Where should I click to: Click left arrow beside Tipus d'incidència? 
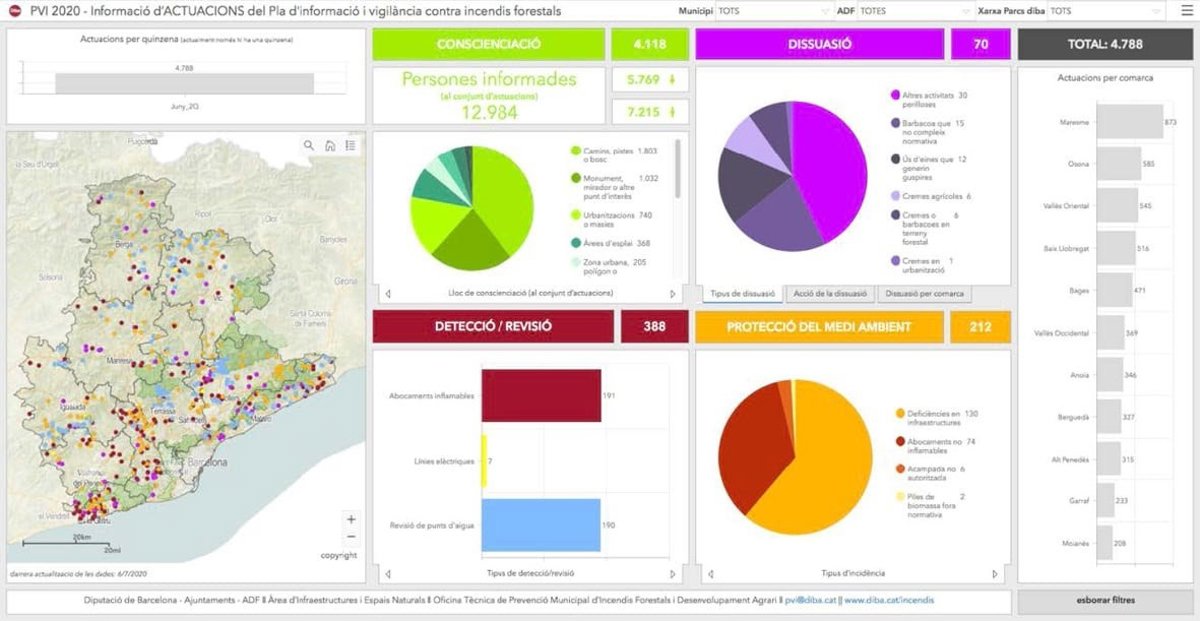click(710, 574)
